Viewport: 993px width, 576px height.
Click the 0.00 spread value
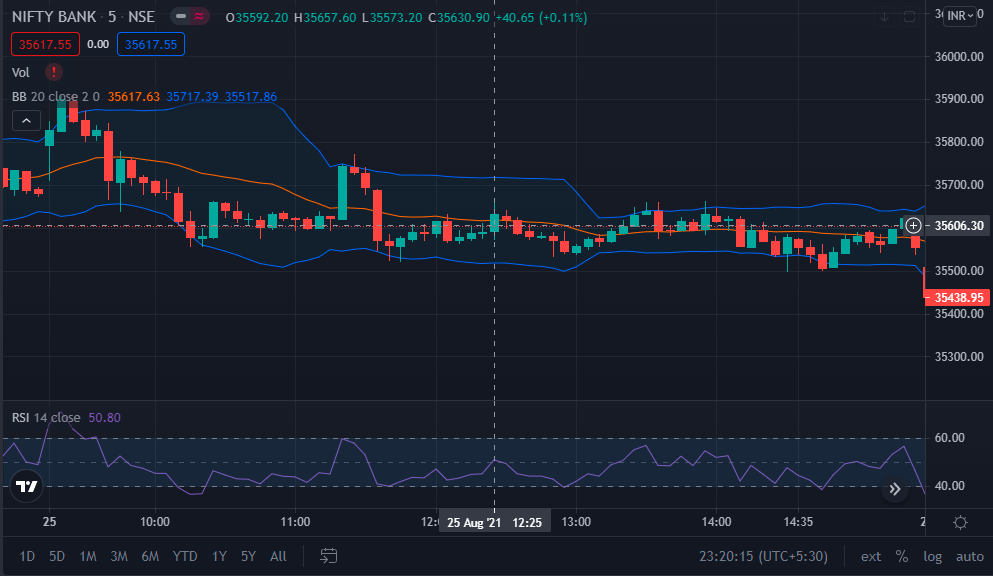point(98,44)
